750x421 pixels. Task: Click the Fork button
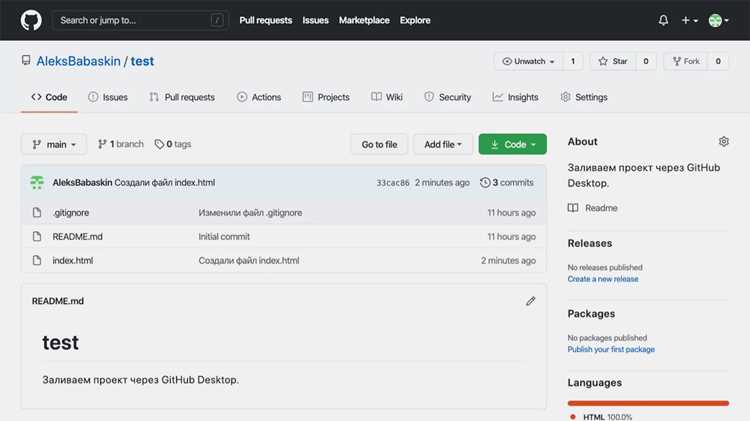(x=686, y=61)
